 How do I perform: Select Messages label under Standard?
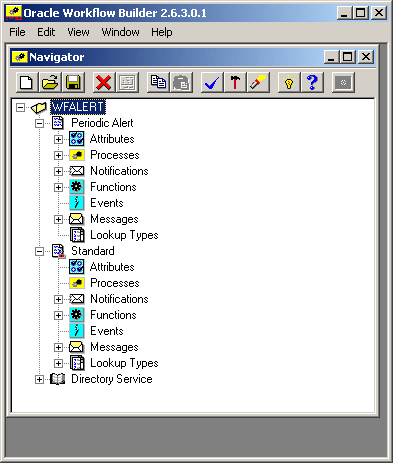coord(114,347)
